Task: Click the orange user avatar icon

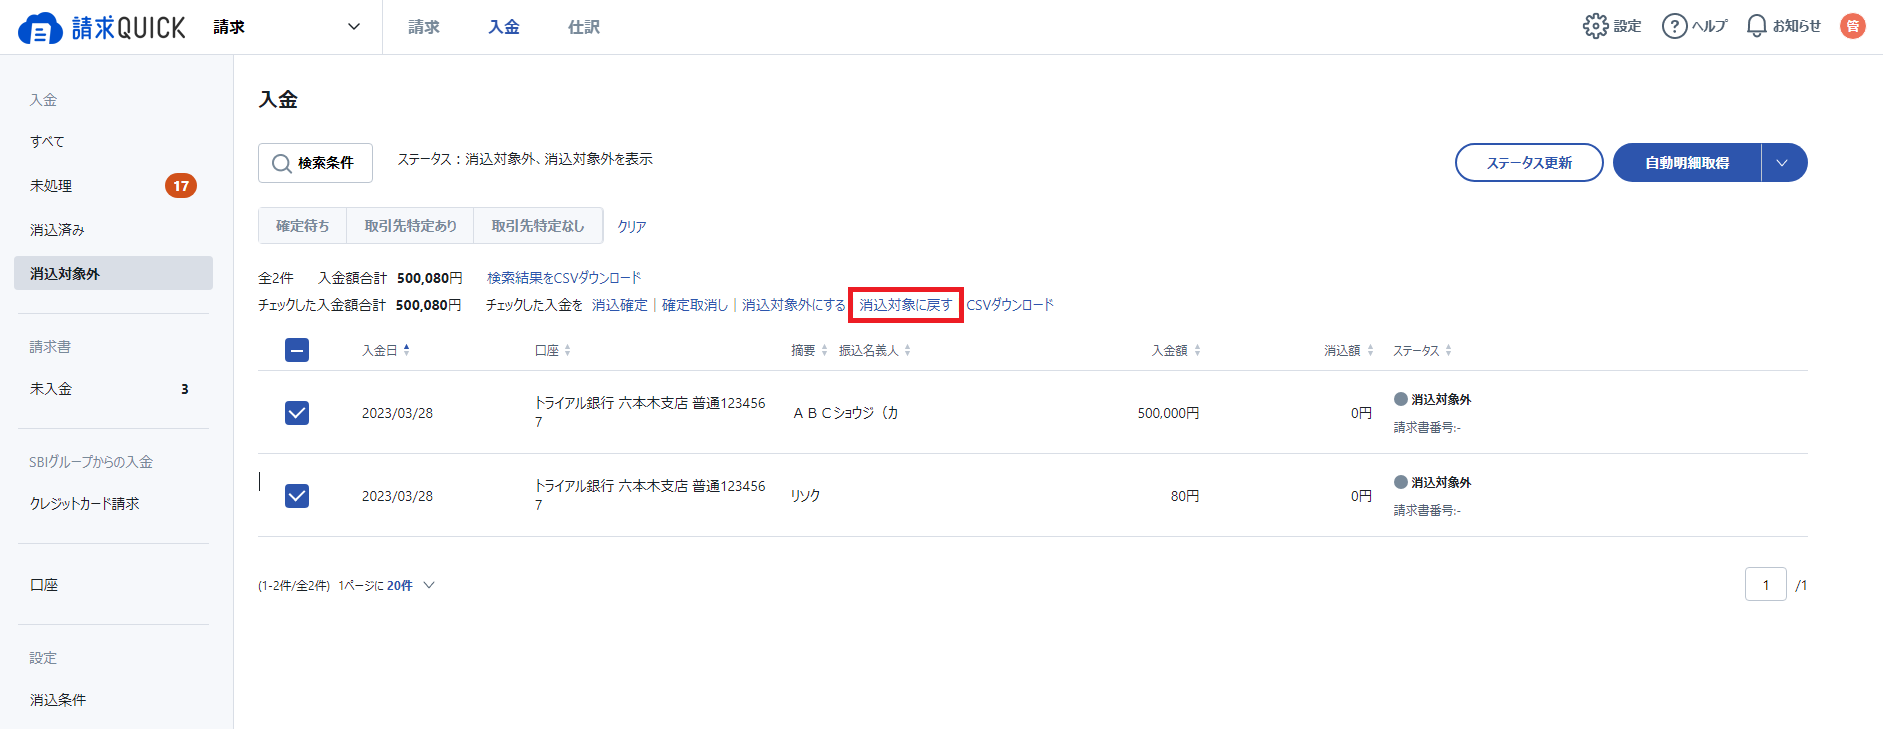Action: 1853,26
